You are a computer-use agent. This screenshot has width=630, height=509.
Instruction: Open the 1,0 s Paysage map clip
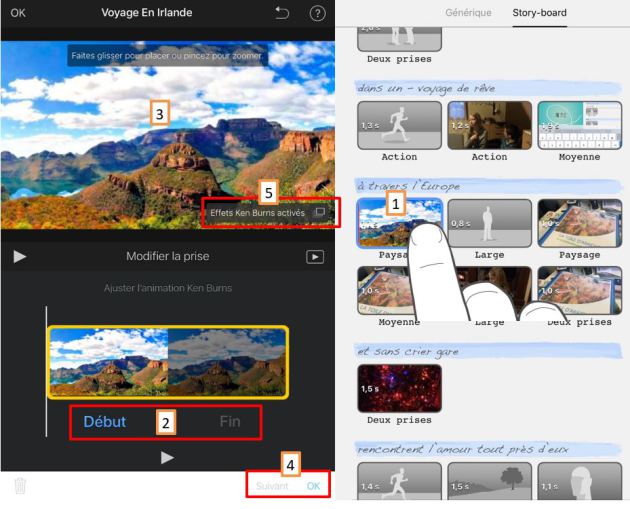coord(579,223)
